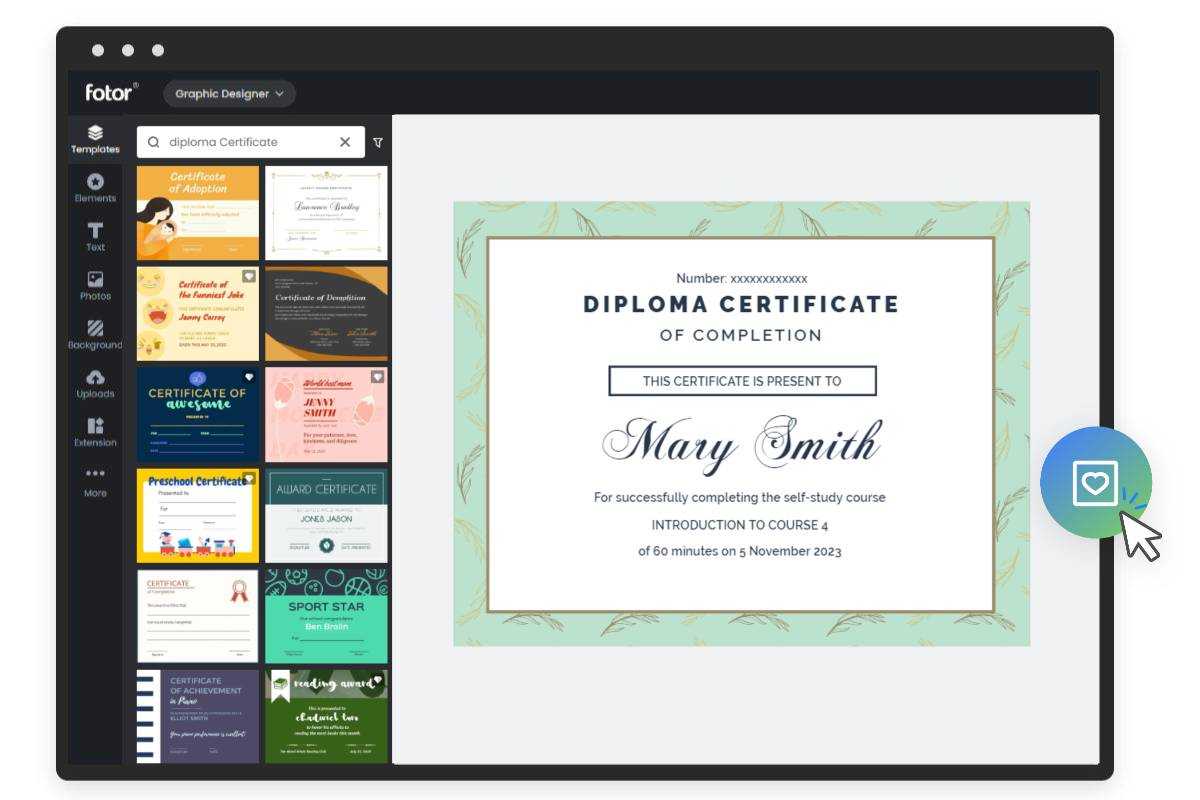Select the Lawrence Bradley ornate certificate template

point(326,213)
